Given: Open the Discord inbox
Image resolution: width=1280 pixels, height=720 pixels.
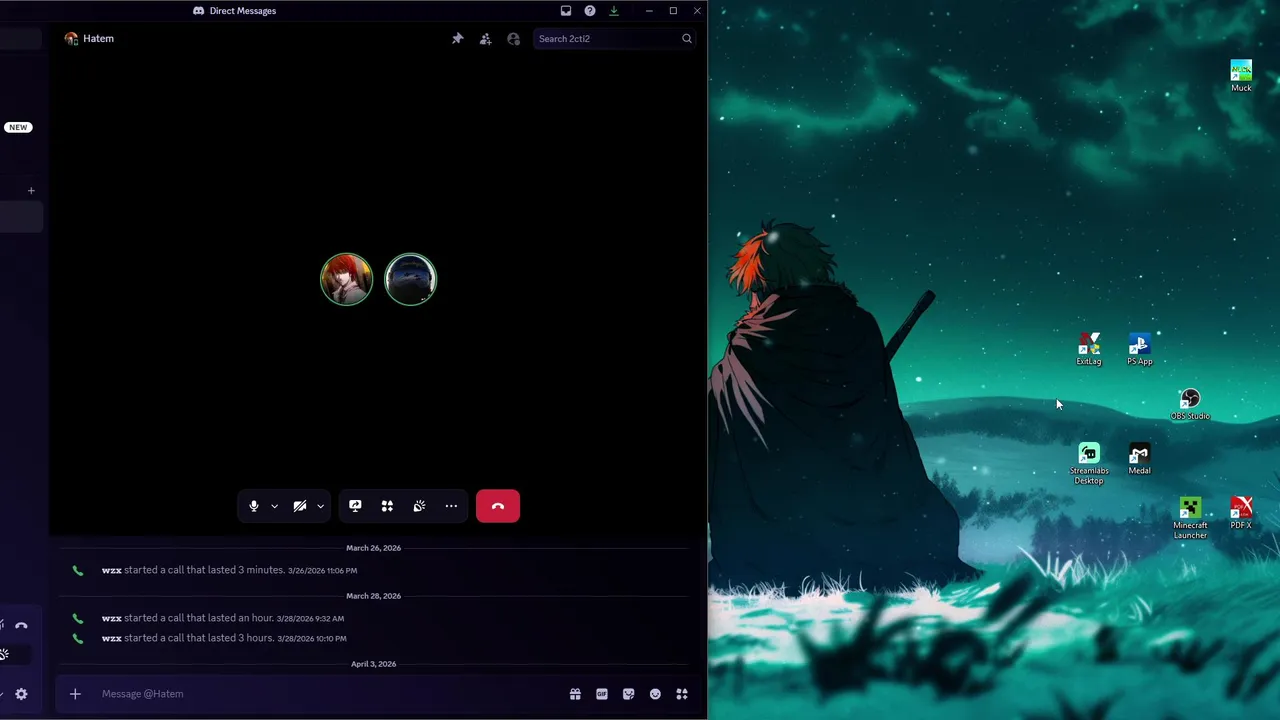Looking at the screenshot, I should pyautogui.click(x=566, y=11).
